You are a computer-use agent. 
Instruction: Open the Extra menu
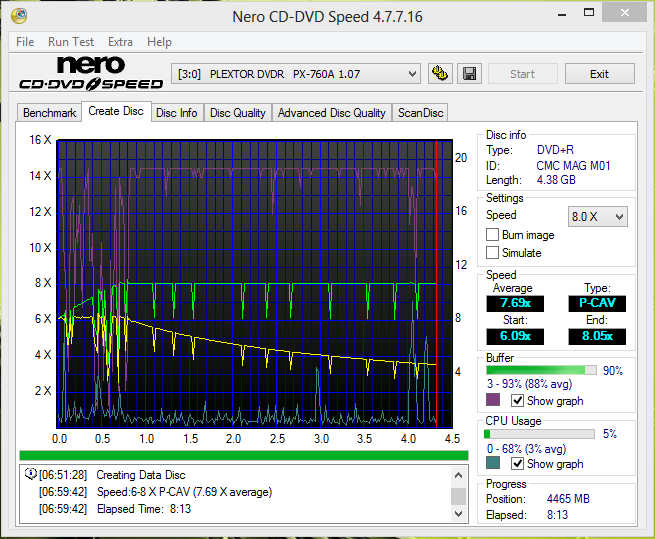(120, 42)
